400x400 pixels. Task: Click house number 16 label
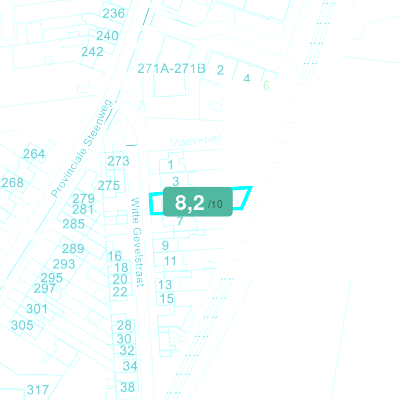(114, 256)
